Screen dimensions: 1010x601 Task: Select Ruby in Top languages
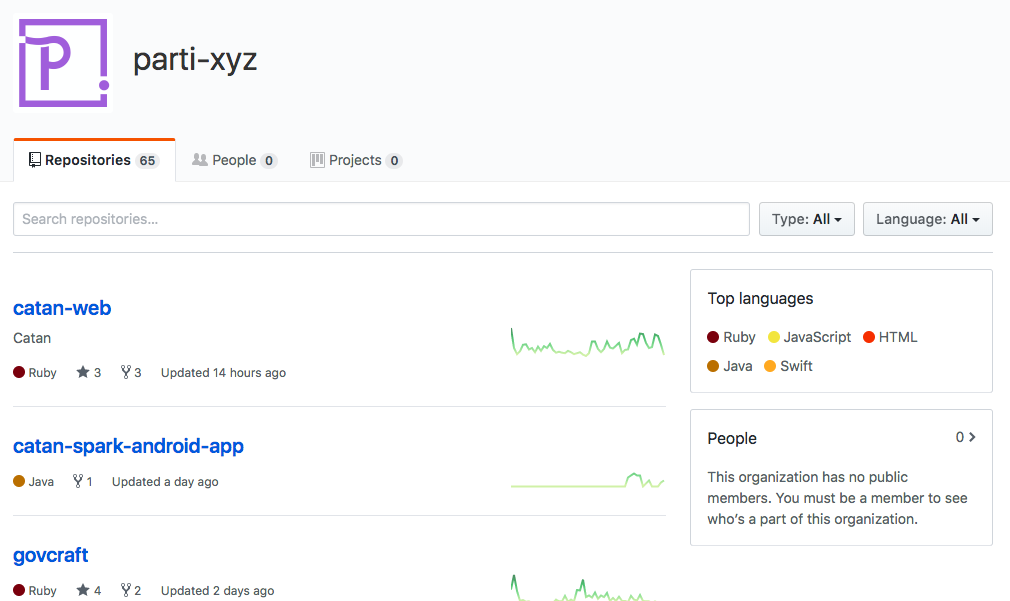739,337
